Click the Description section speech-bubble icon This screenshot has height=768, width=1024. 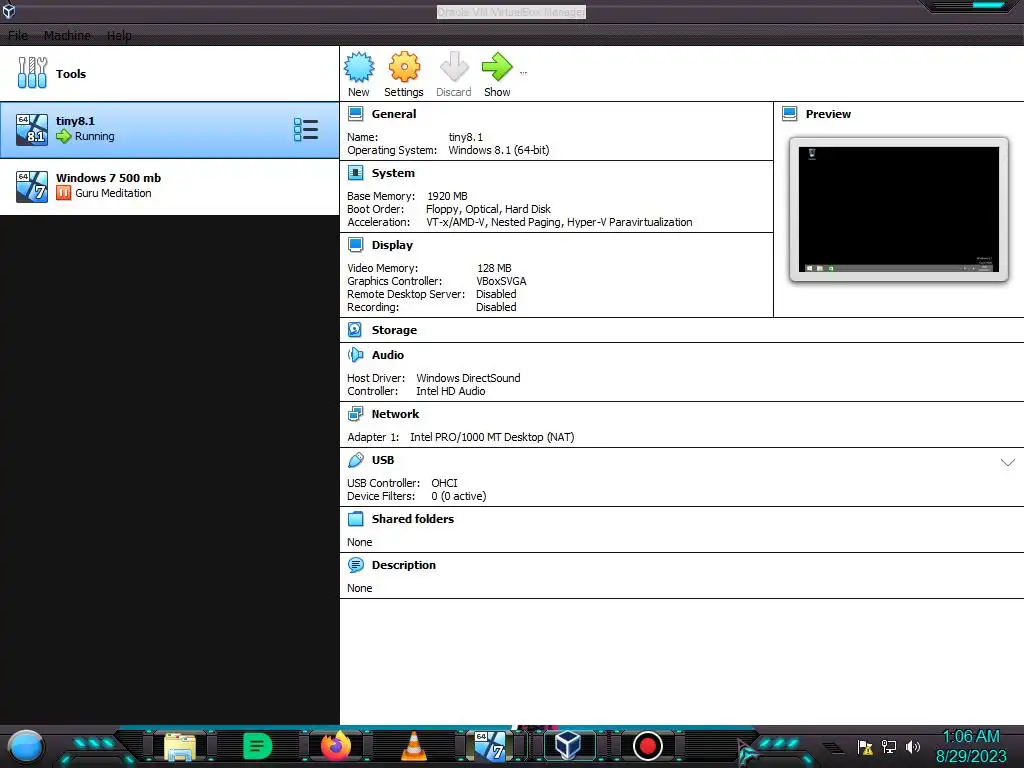click(355, 565)
